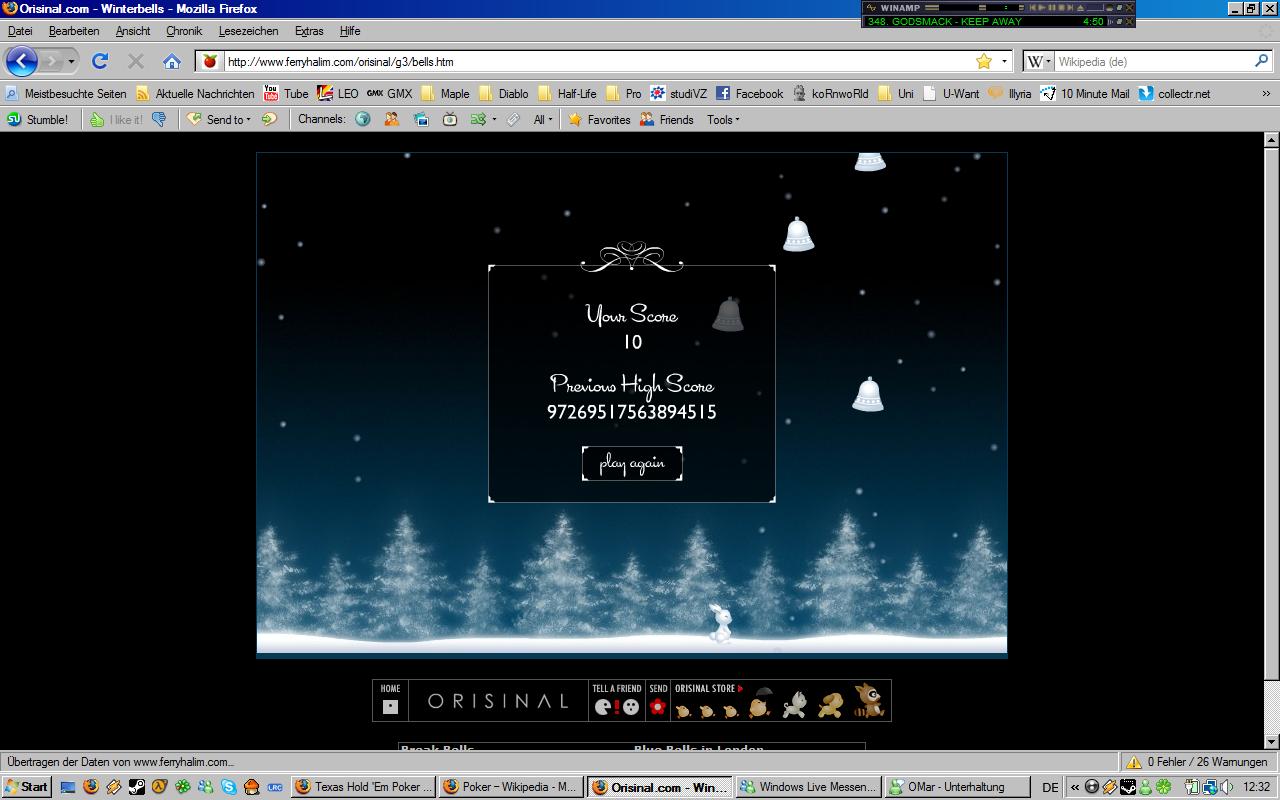Open the All dropdown on StumbleUpon toolbar
The image size is (1280, 800).
click(540, 119)
